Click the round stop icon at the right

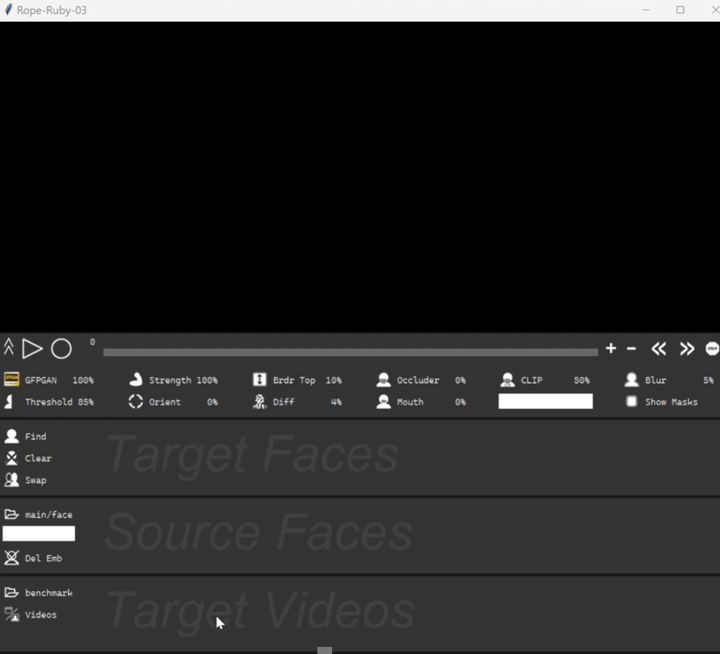(x=712, y=349)
